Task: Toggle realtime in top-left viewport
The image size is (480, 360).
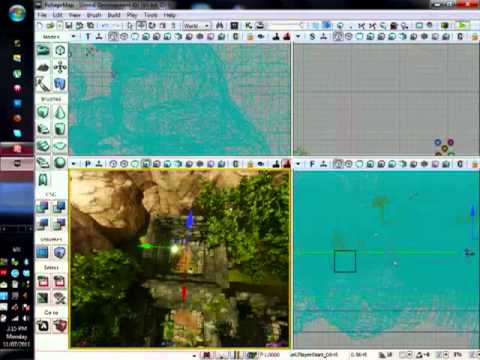Action: pyautogui.click(x=99, y=36)
